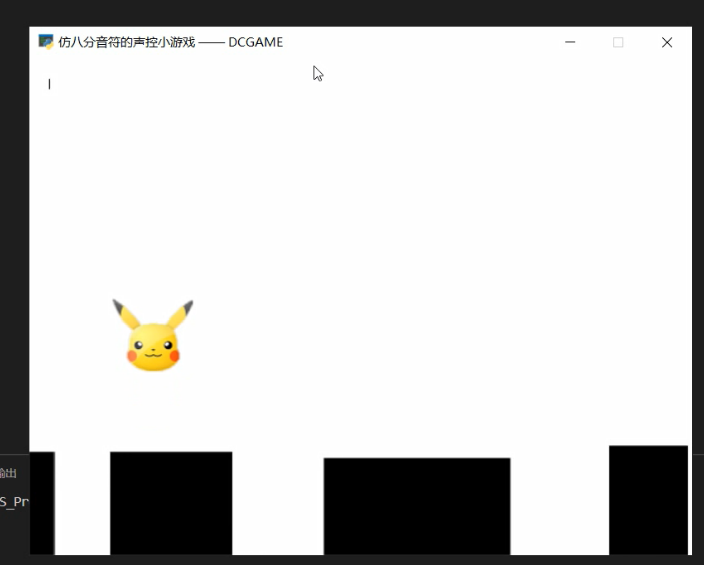704x565 pixels.
Task: Click the Pikachu character sprite
Action: pos(153,335)
